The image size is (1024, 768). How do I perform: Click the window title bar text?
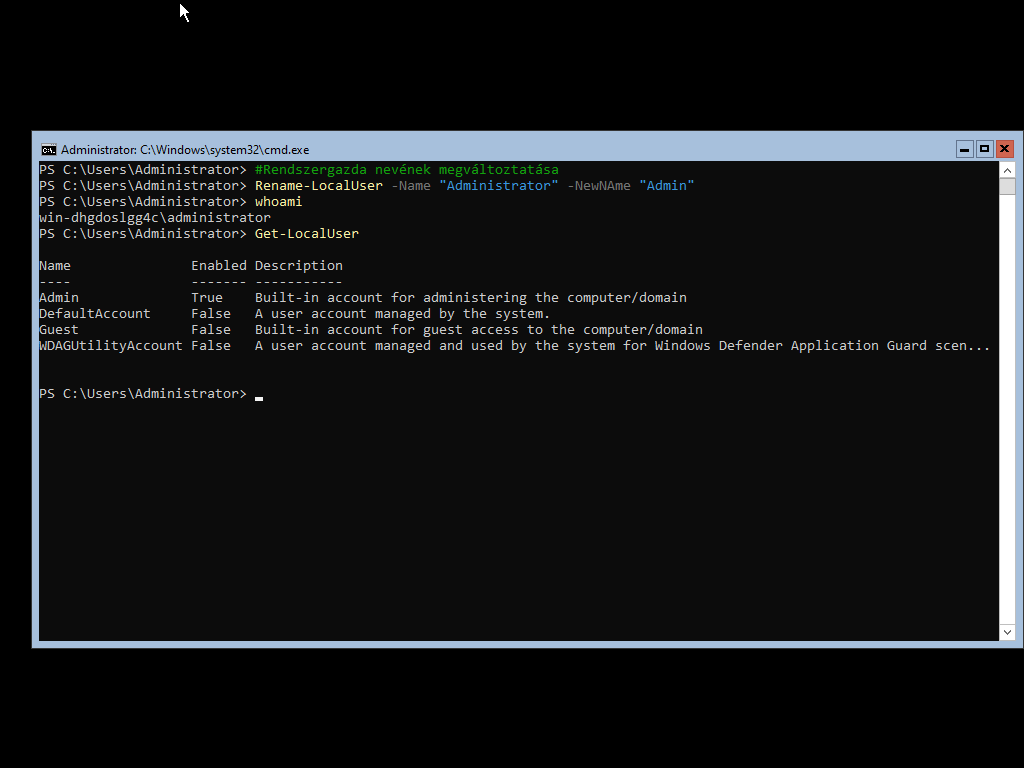(185, 149)
